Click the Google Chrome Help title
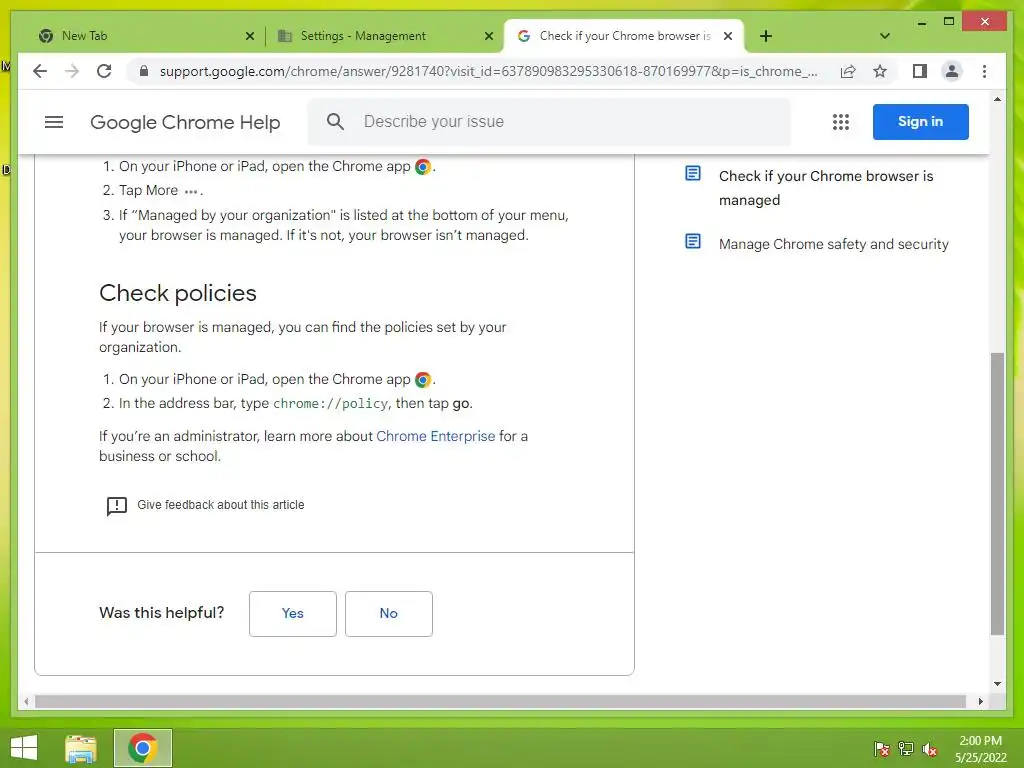The width and height of the screenshot is (1024, 768). (185, 122)
